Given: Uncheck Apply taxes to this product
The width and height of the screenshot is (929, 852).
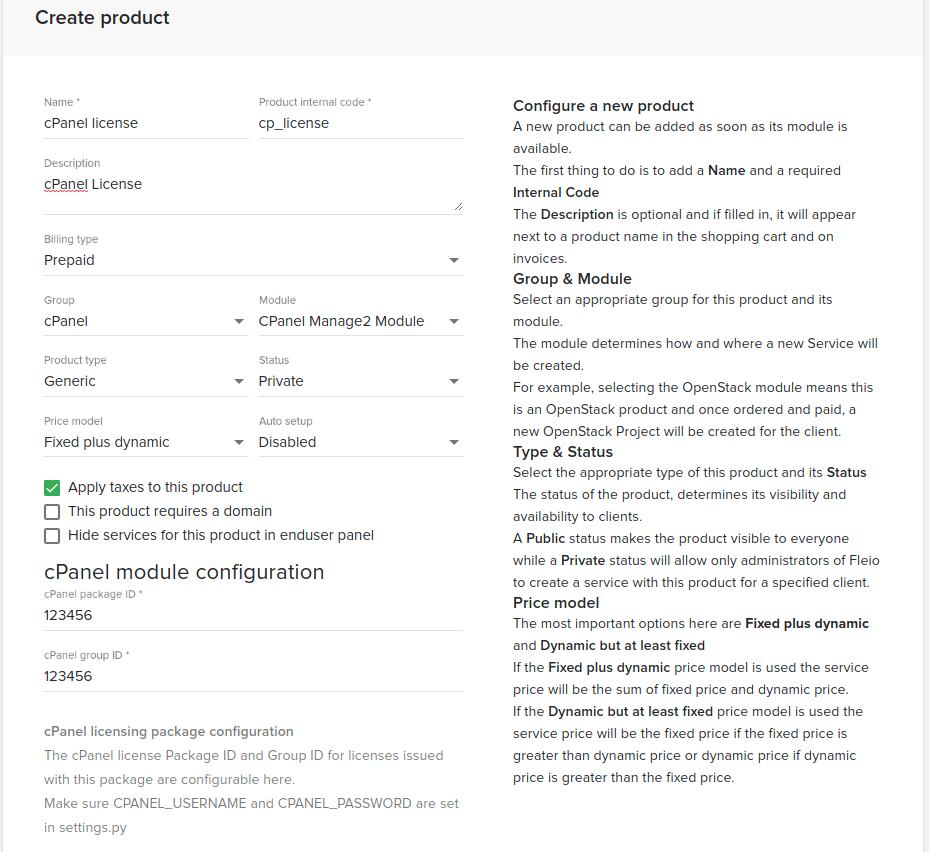Looking at the screenshot, I should tap(50, 487).
